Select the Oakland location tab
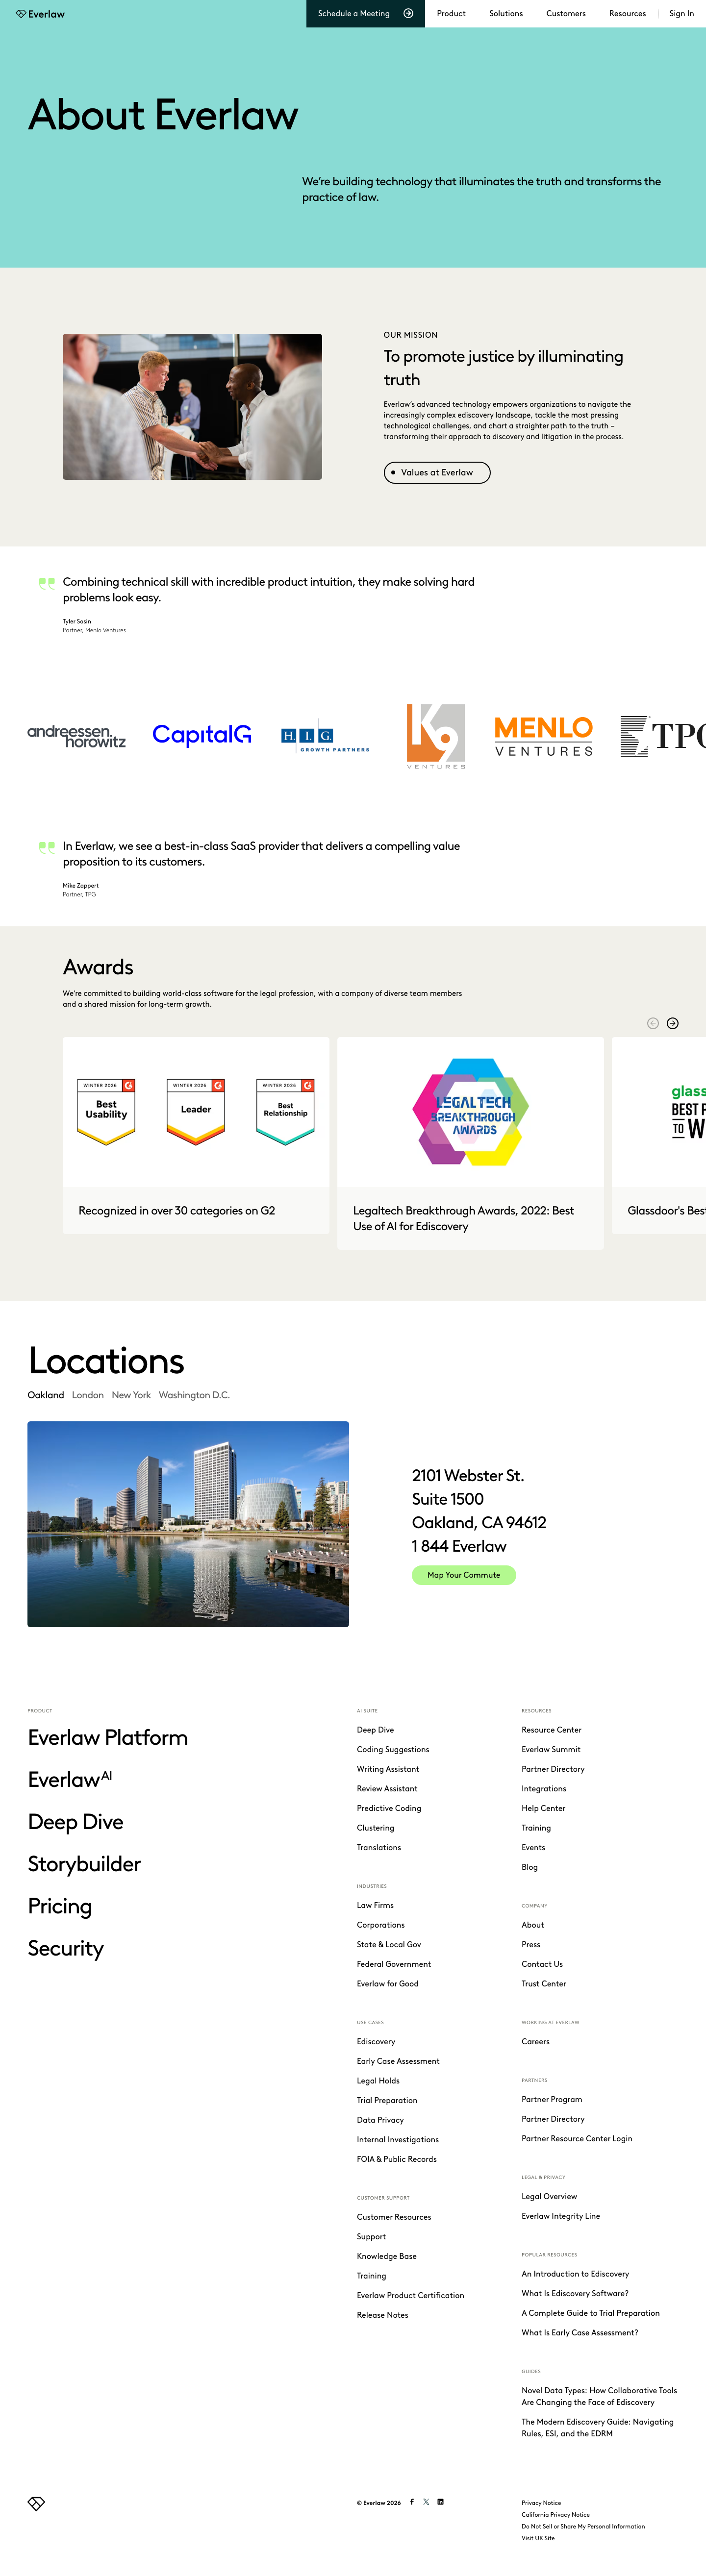The image size is (706, 2576). click(x=46, y=1395)
